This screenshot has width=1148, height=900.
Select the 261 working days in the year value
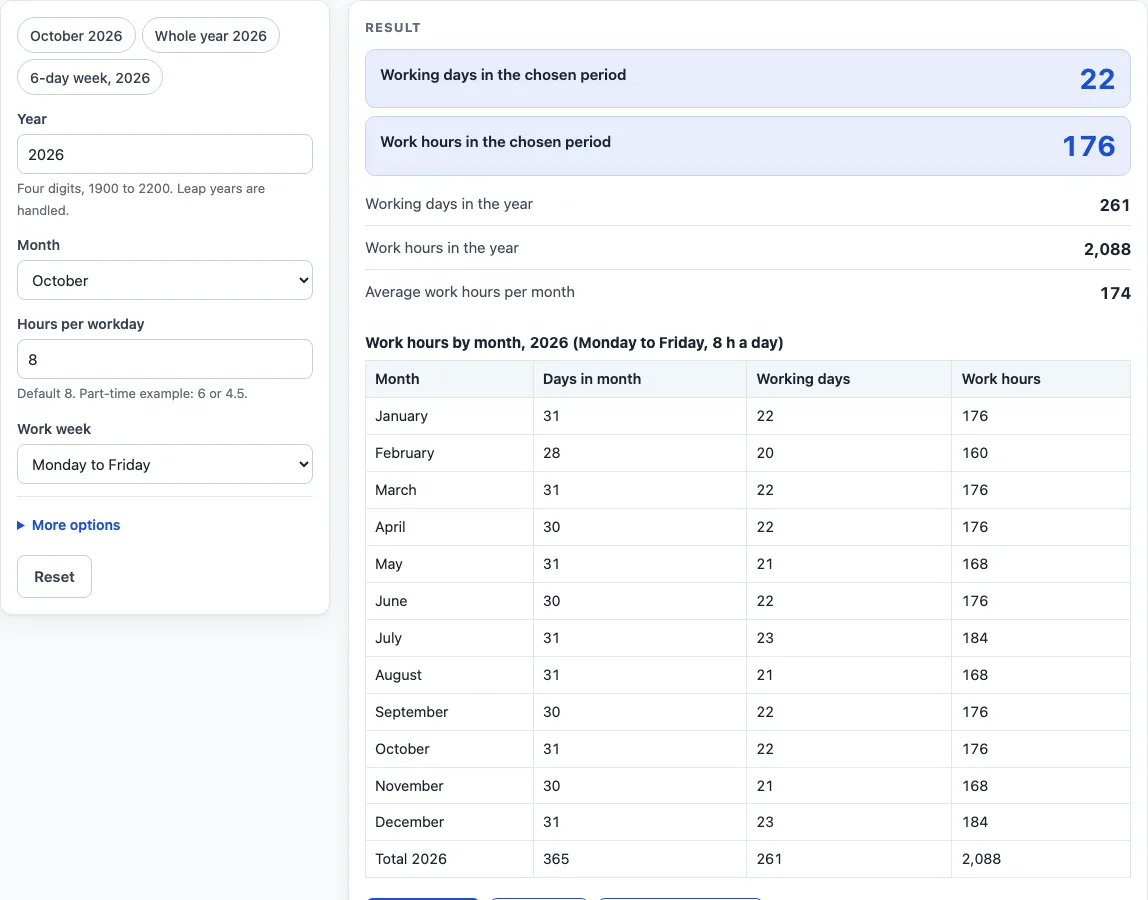(1114, 205)
